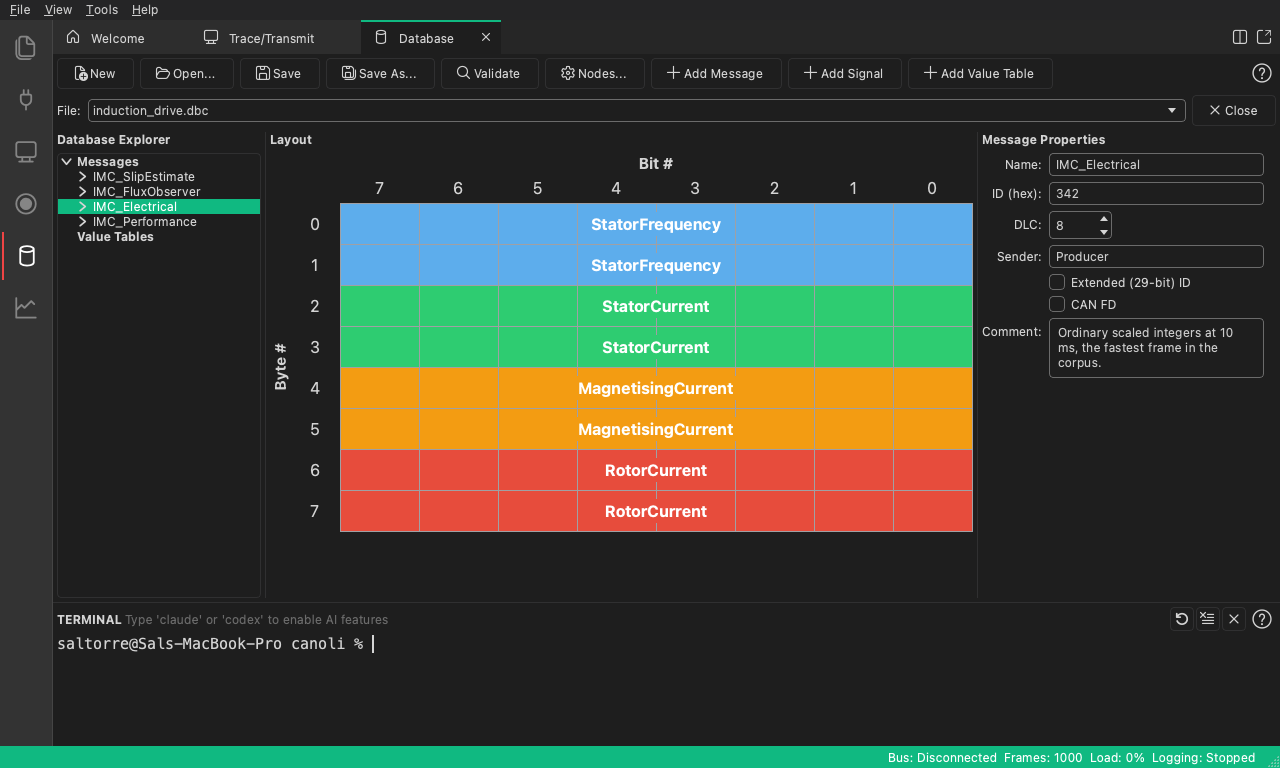Click the blue StatorFrequency row in byte 0

point(656,224)
